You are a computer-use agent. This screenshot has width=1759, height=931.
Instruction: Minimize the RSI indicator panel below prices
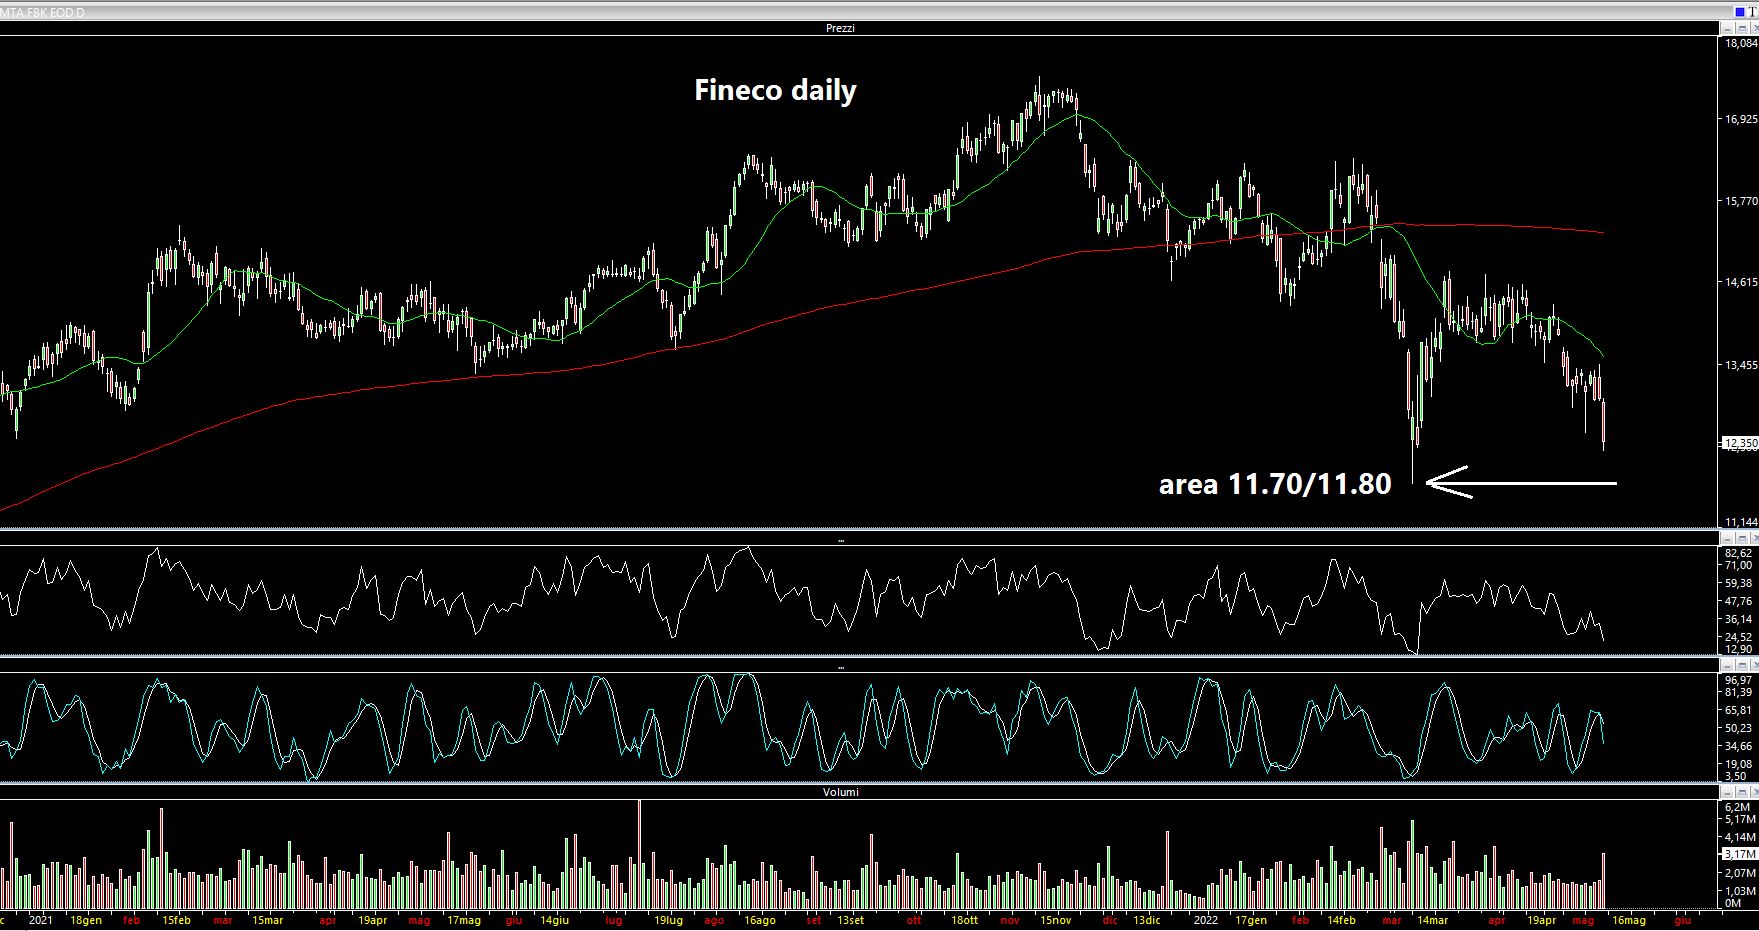pyautogui.click(x=1727, y=538)
